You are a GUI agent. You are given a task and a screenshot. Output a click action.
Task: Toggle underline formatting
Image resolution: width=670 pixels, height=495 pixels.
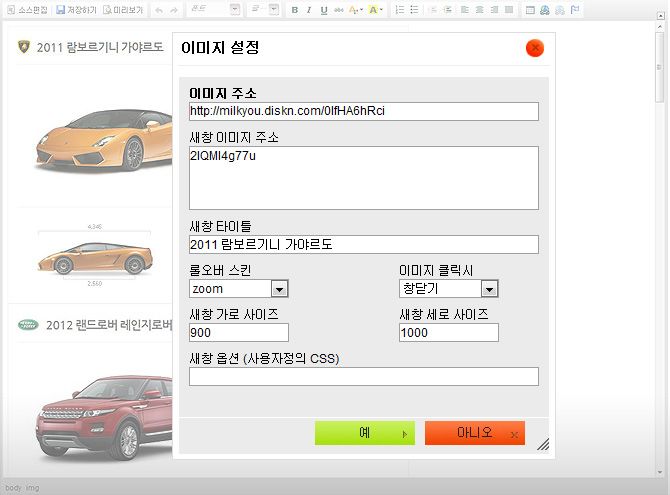point(324,10)
